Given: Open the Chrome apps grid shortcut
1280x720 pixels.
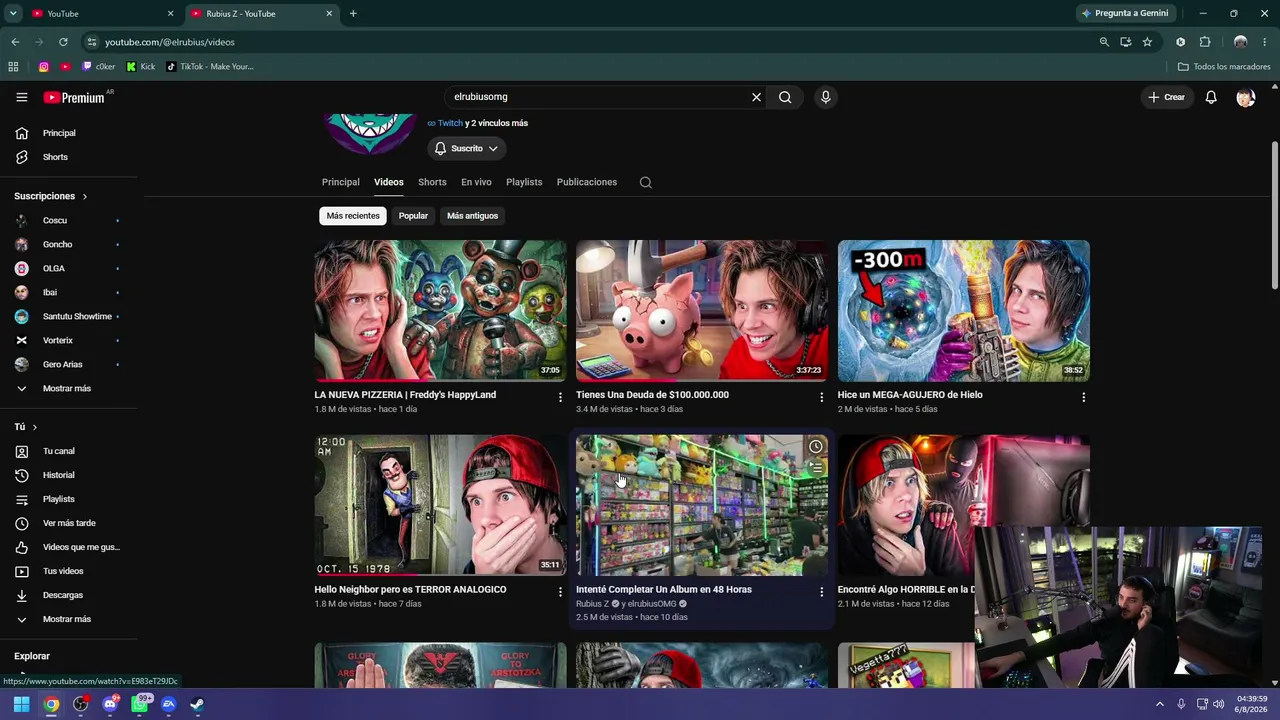Looking at the screenshot, I should 13,67.
